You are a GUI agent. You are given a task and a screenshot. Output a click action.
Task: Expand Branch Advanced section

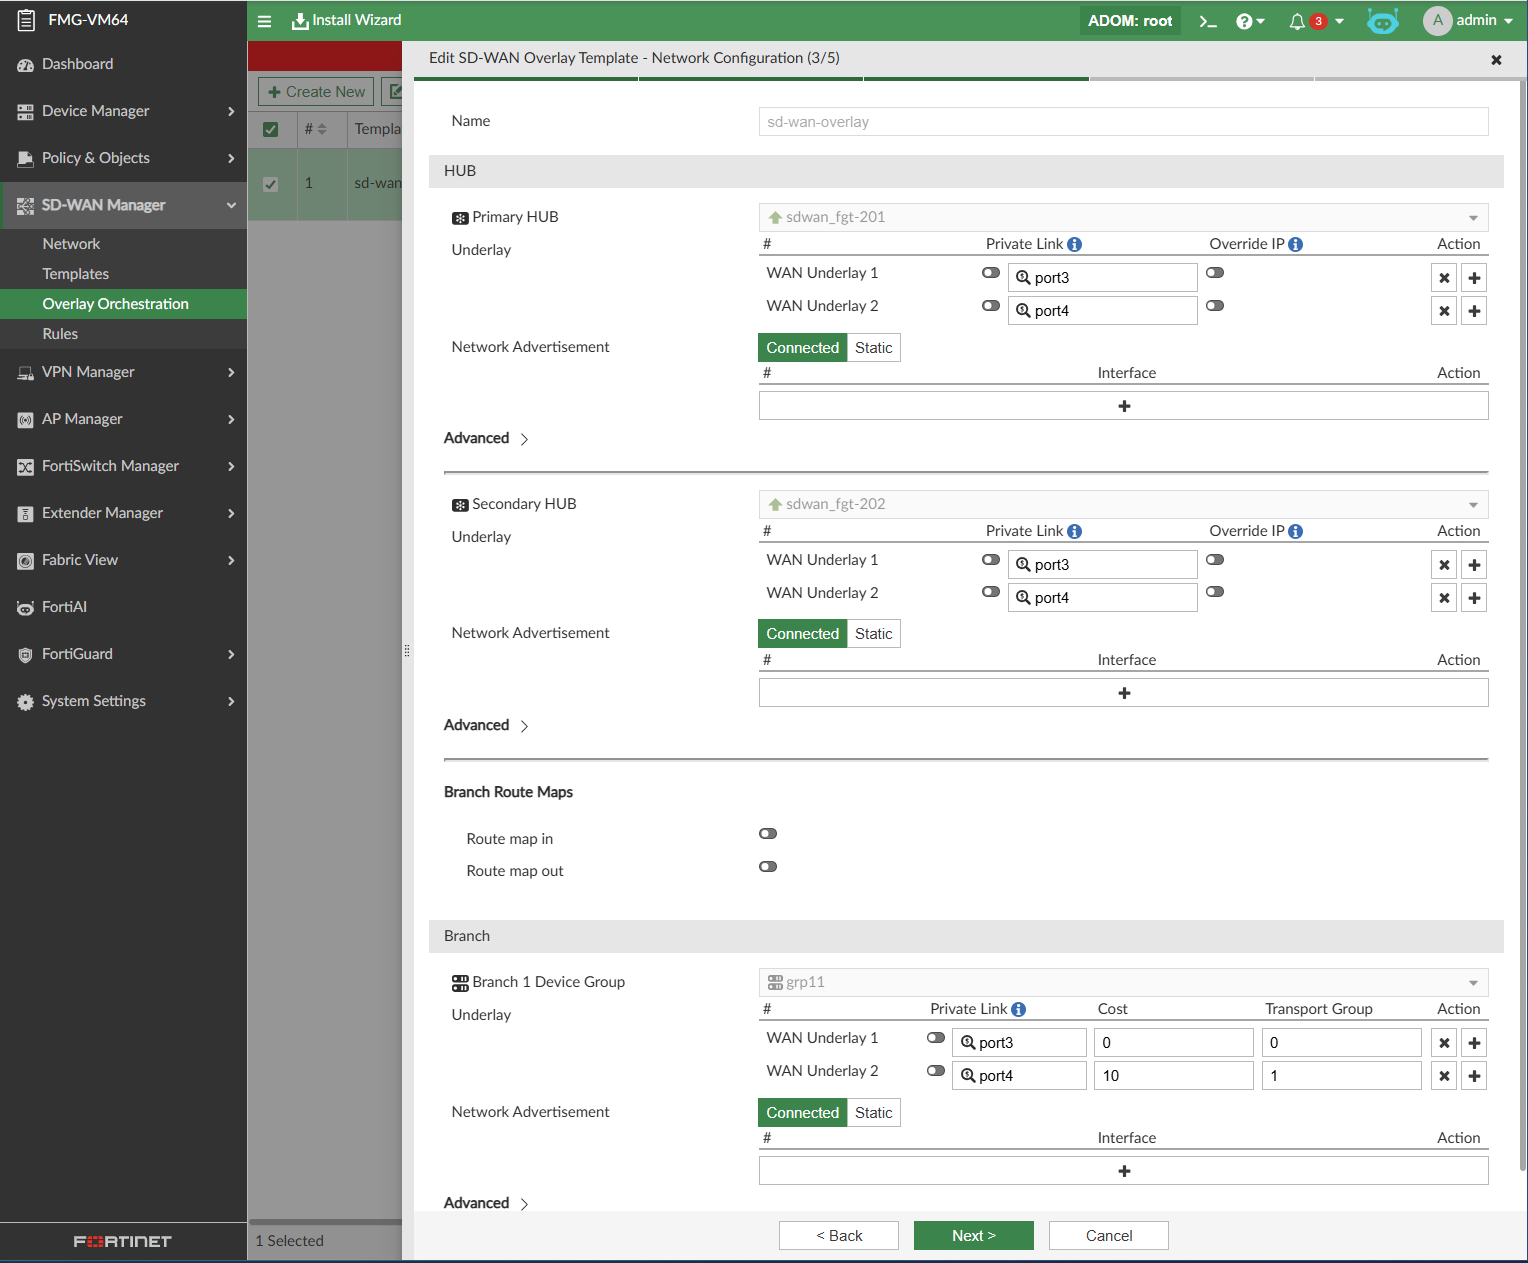[x=486, y=1203]
